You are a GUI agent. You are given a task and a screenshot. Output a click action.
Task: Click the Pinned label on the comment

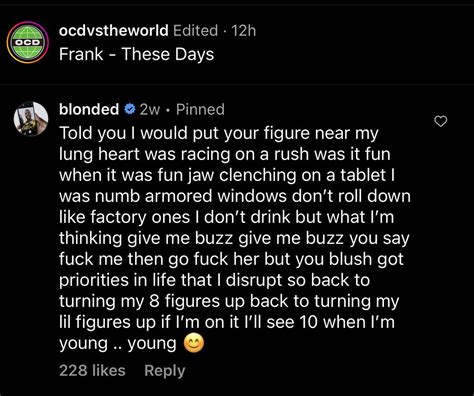(x=200, y=109)
